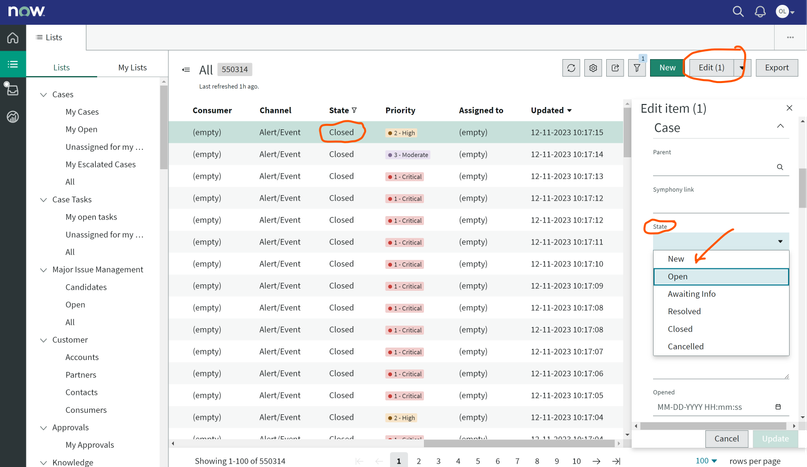The height and width of the screenshot is (467, 807).
Task: Click the table horizontal scrollbar
Action: (x=519, y=443)
